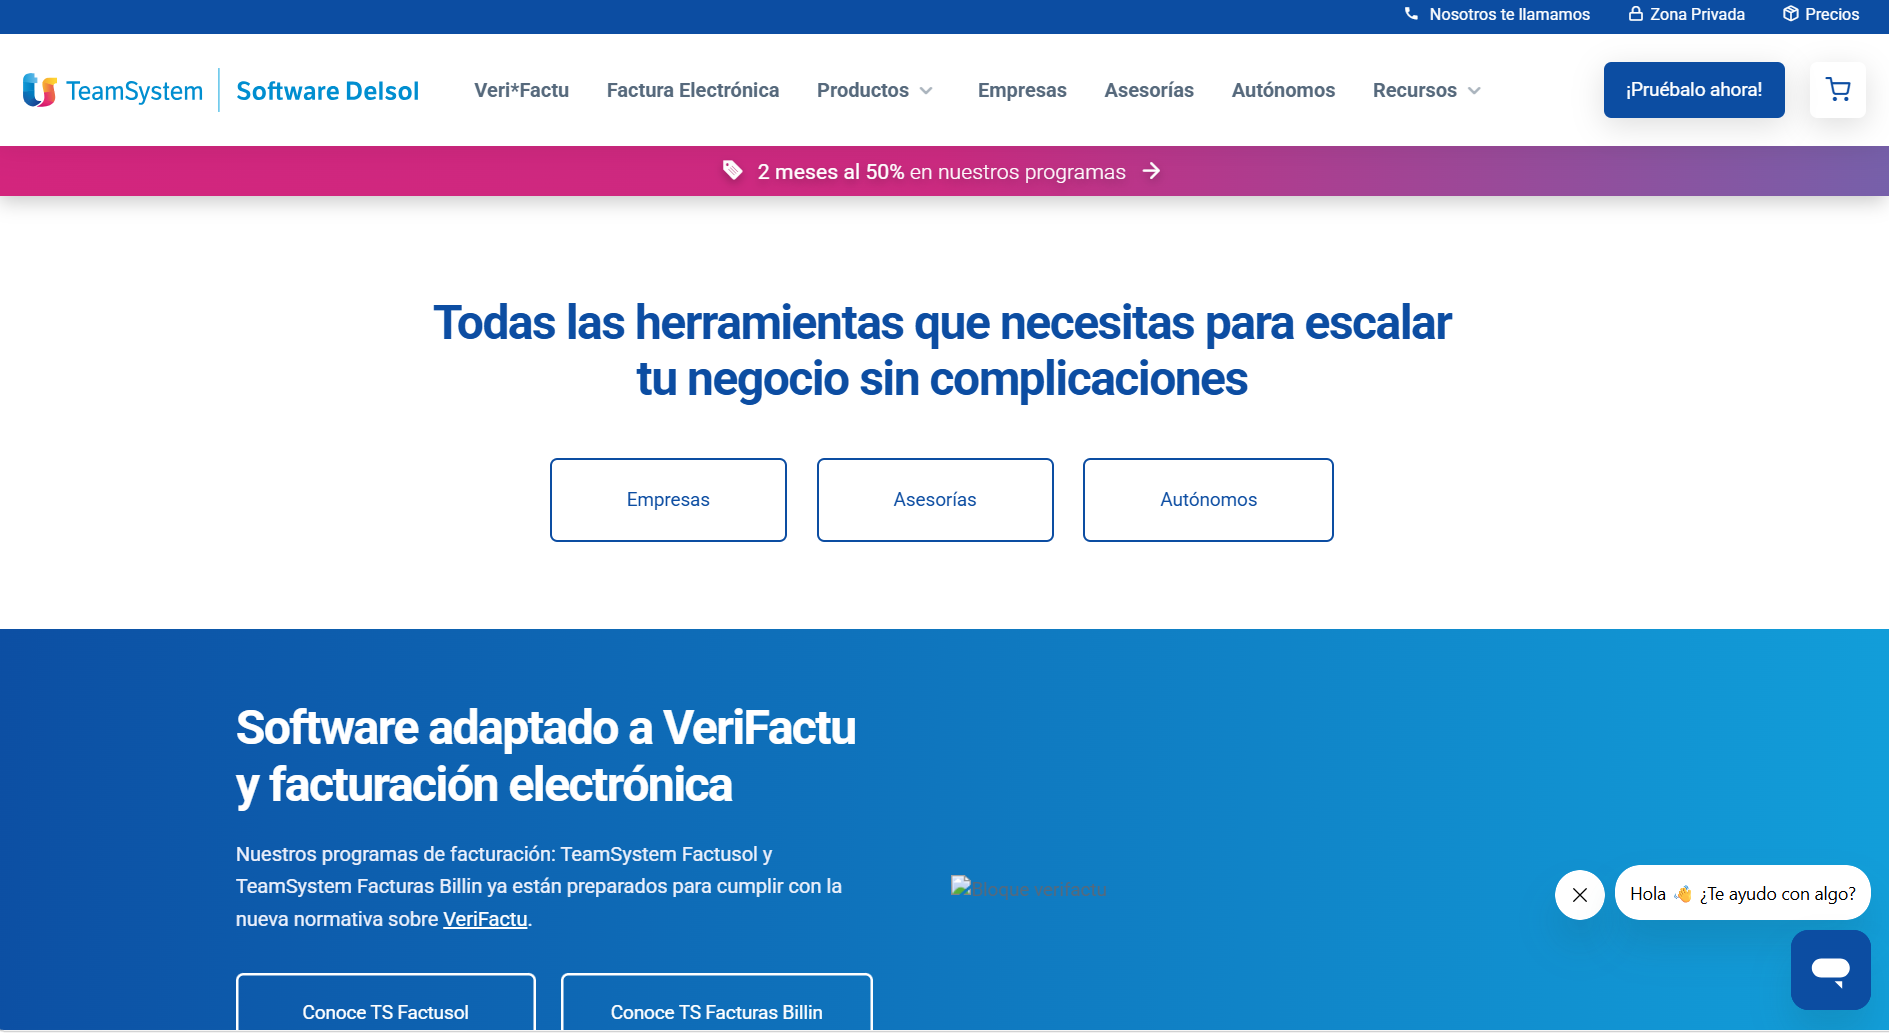Viewport: 1889px width, 1034px height.
Task: Open Zona Privada link
Action: [1697, 14]
